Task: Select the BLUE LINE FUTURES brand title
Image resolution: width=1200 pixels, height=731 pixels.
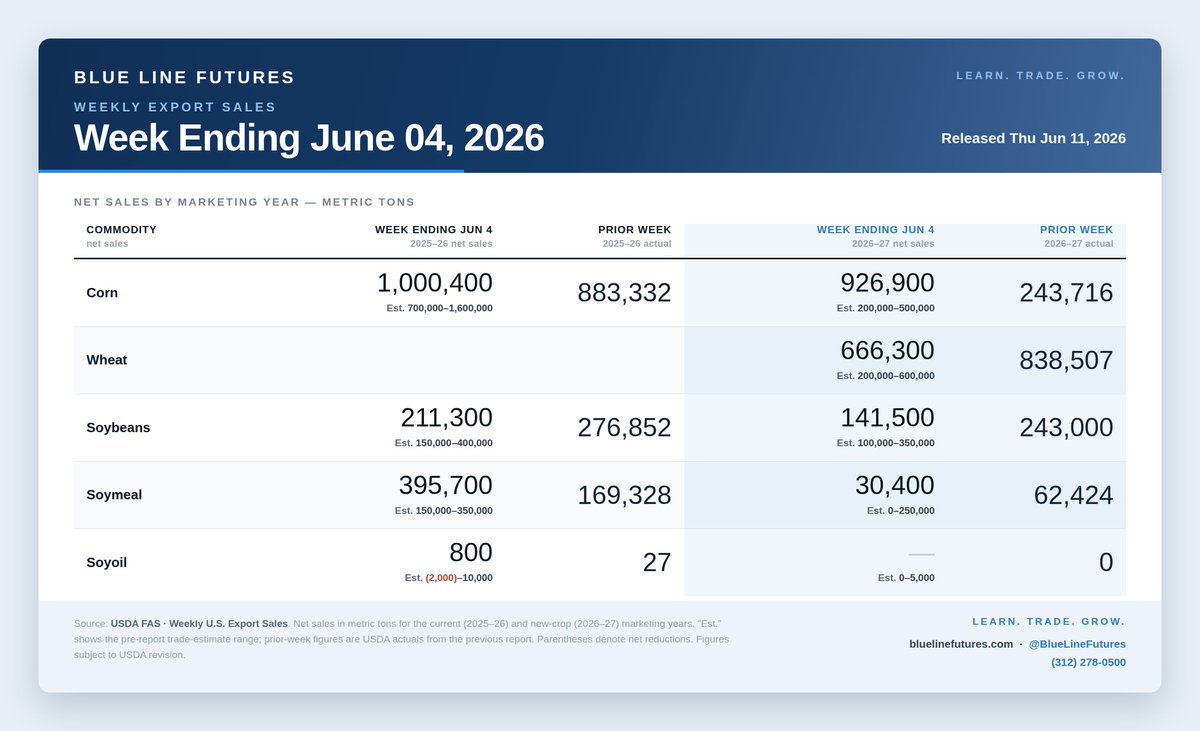Action: point(184,77)
